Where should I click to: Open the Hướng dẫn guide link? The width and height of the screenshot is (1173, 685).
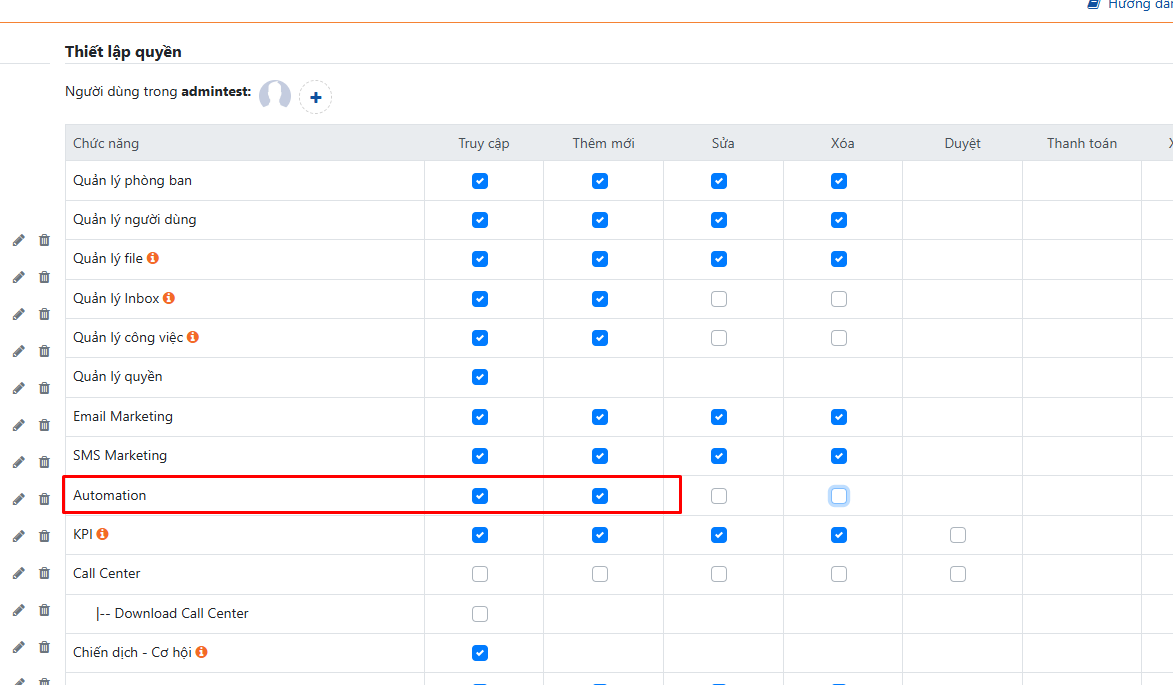(x=1135, y=5)
